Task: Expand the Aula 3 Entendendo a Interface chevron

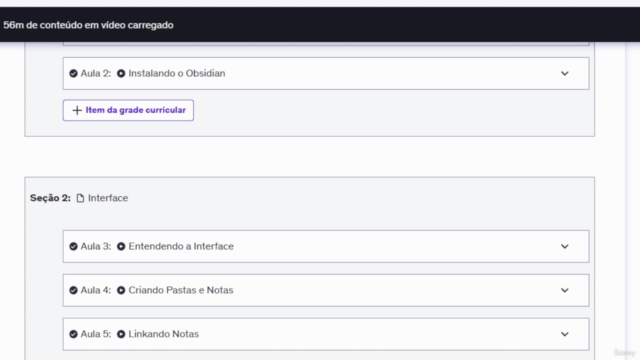Action: tap(564, 247)
